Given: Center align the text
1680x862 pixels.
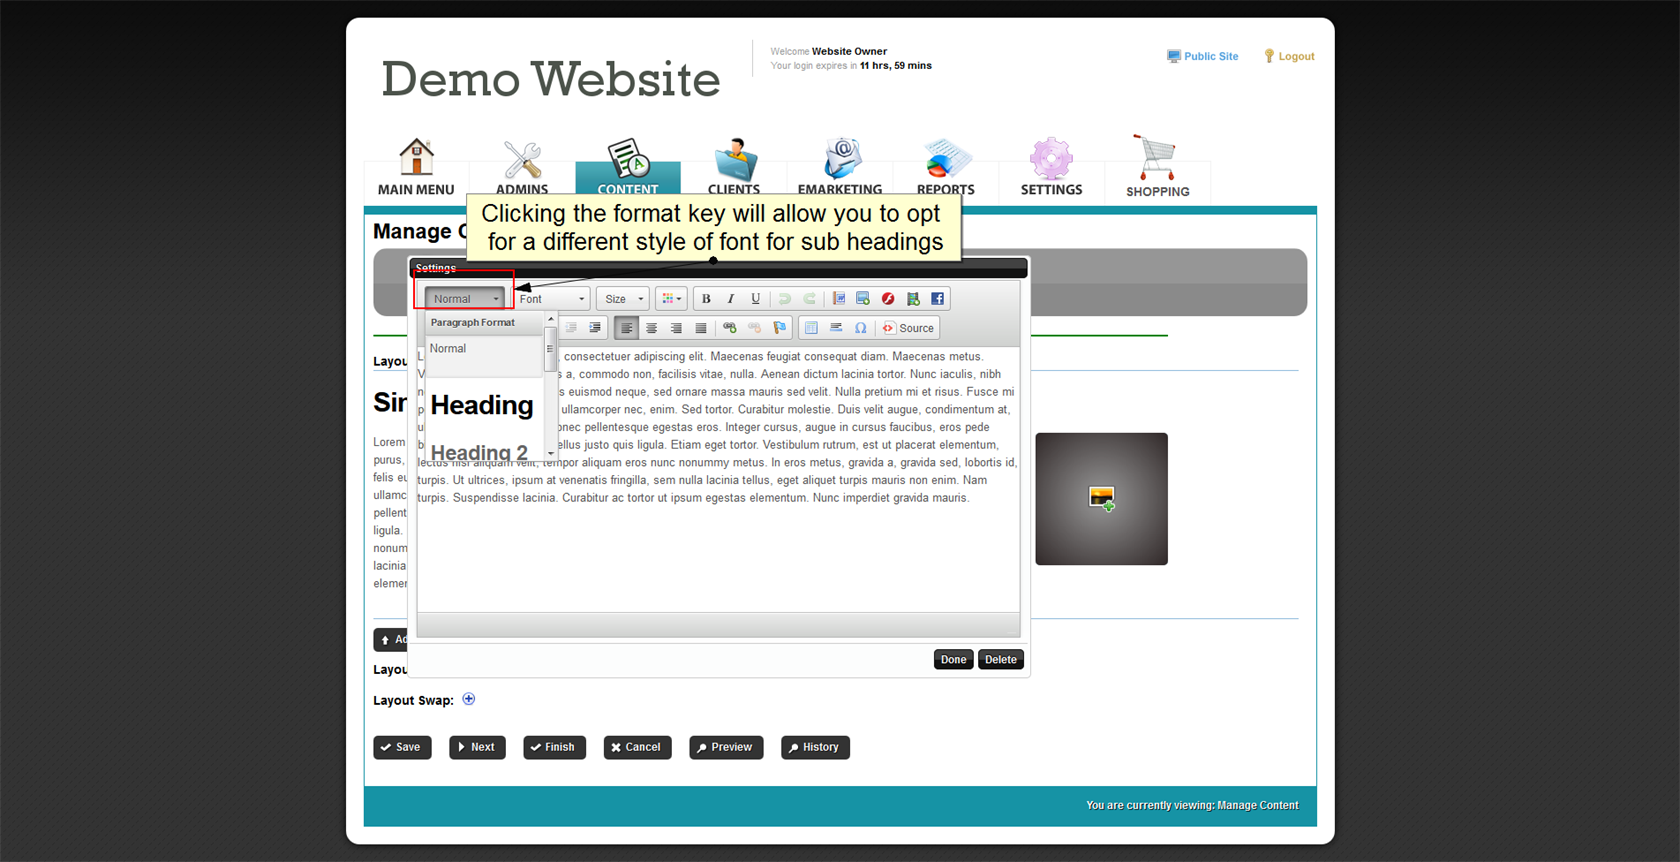Looking at the screenshot, I should pos(652,328).
